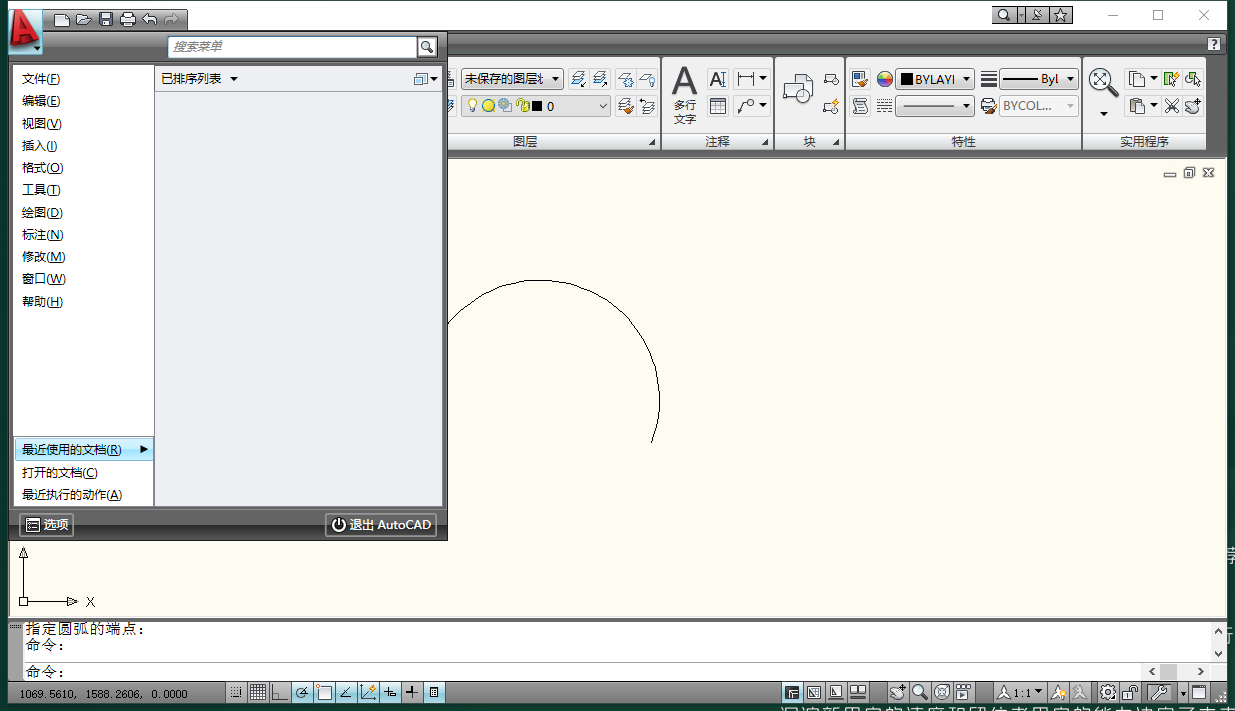Click the match properties icon
The height and width of the screenshot is (711, 1235).
click(860, 79)
